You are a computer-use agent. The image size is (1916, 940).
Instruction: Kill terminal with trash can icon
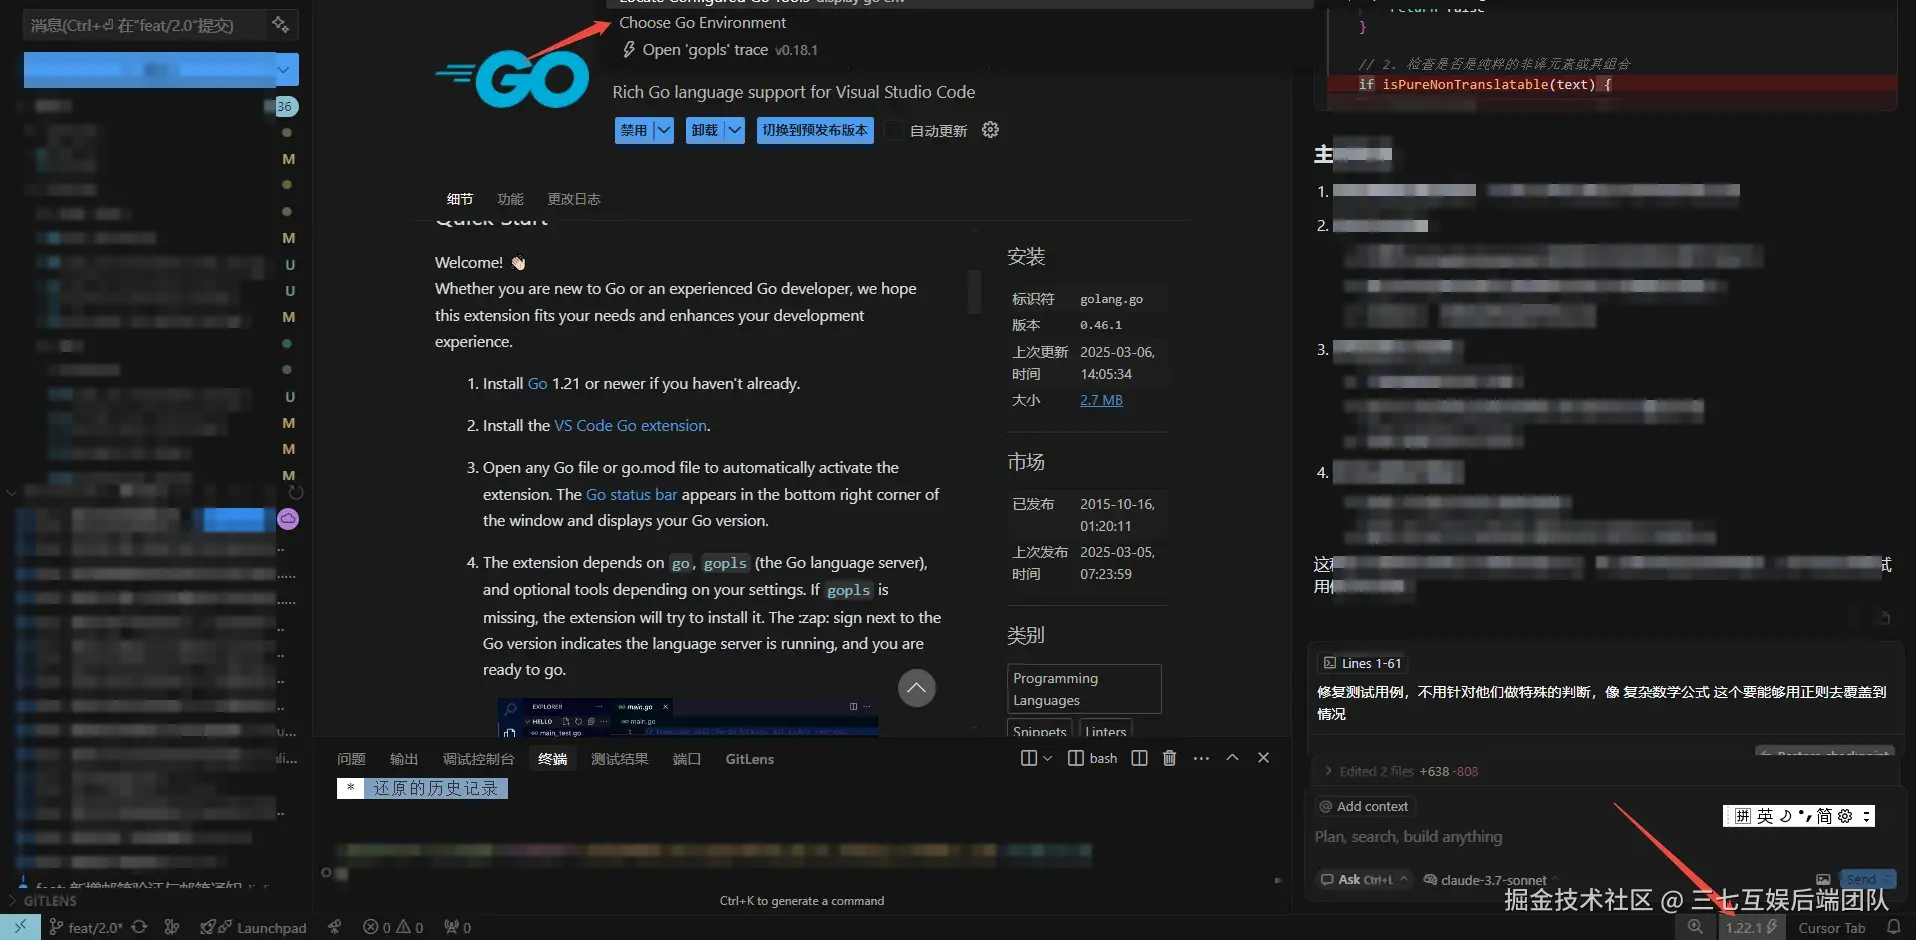[1169, 758]
